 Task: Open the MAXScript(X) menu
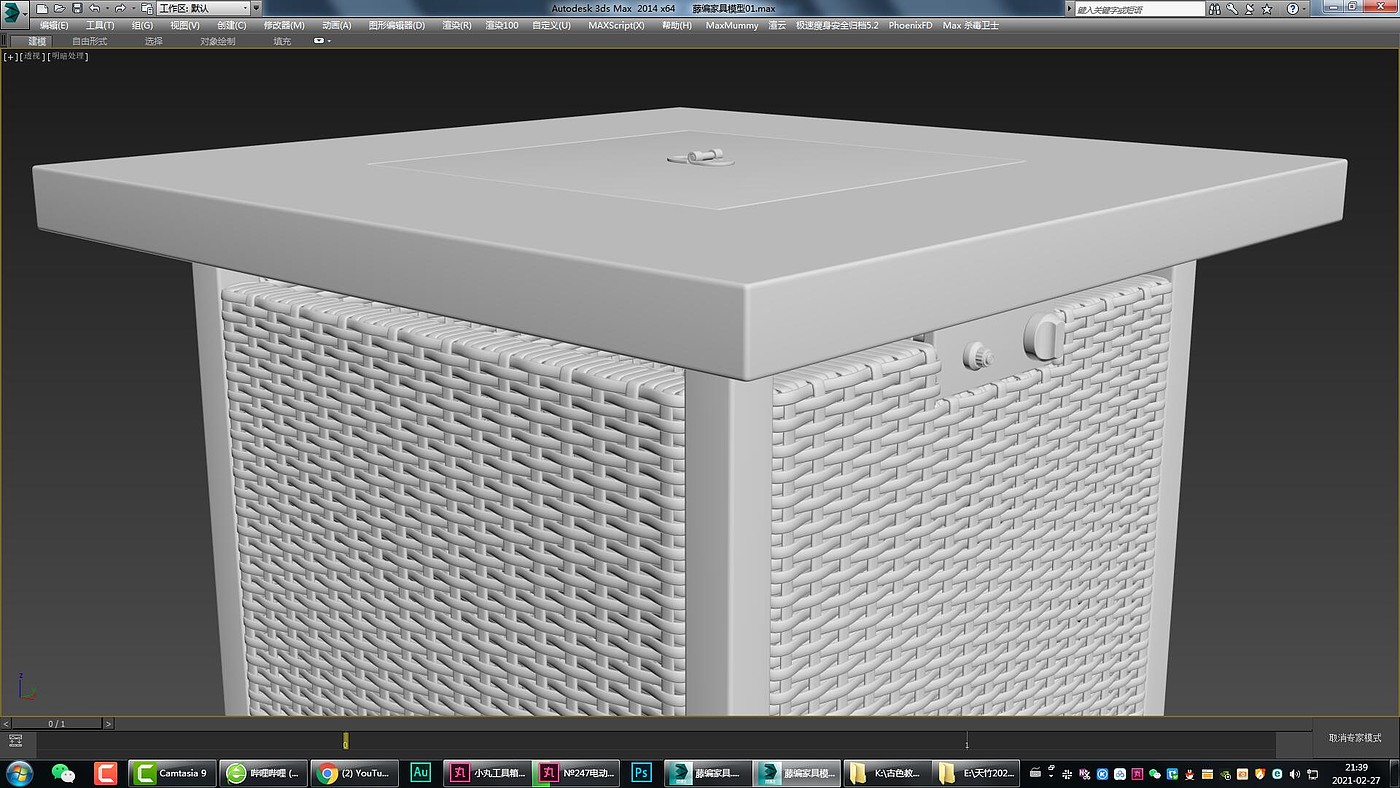click(x=616, y=25)
